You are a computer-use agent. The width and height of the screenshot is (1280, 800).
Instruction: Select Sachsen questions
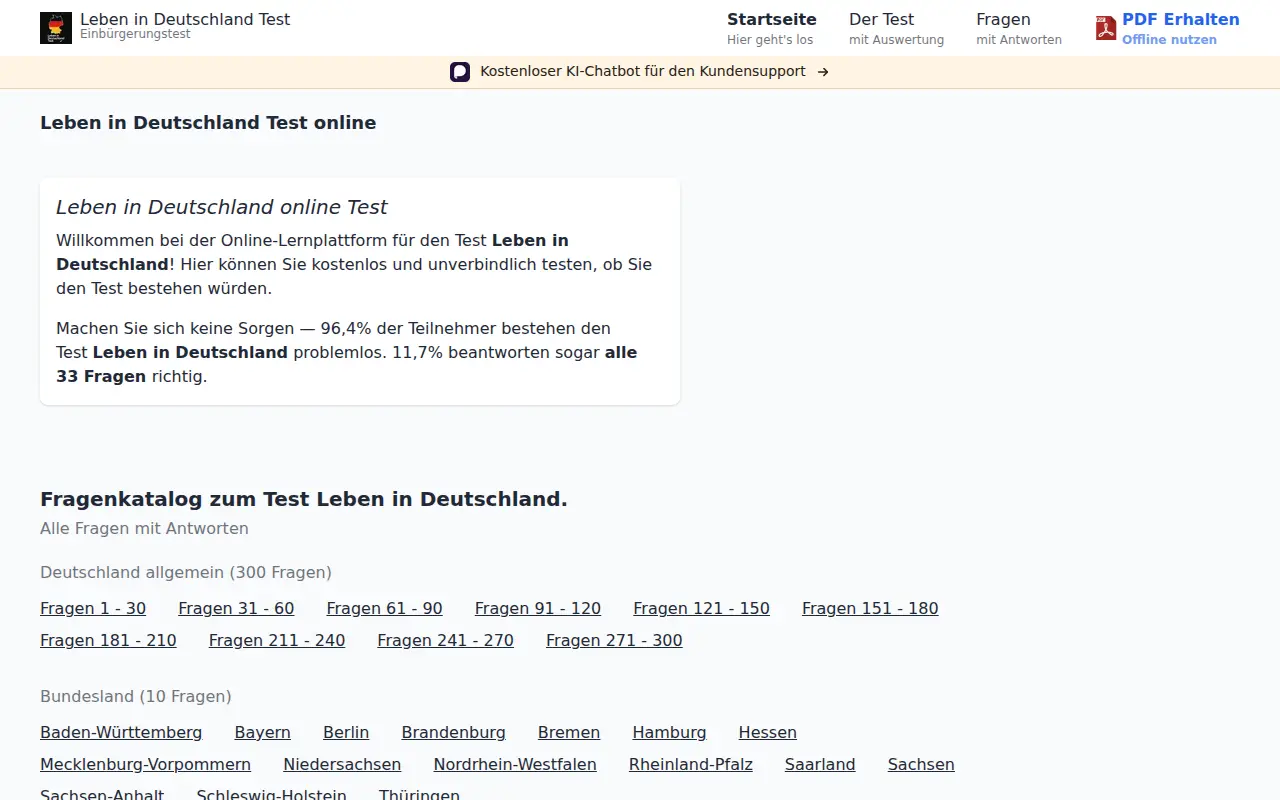[921, 765]
